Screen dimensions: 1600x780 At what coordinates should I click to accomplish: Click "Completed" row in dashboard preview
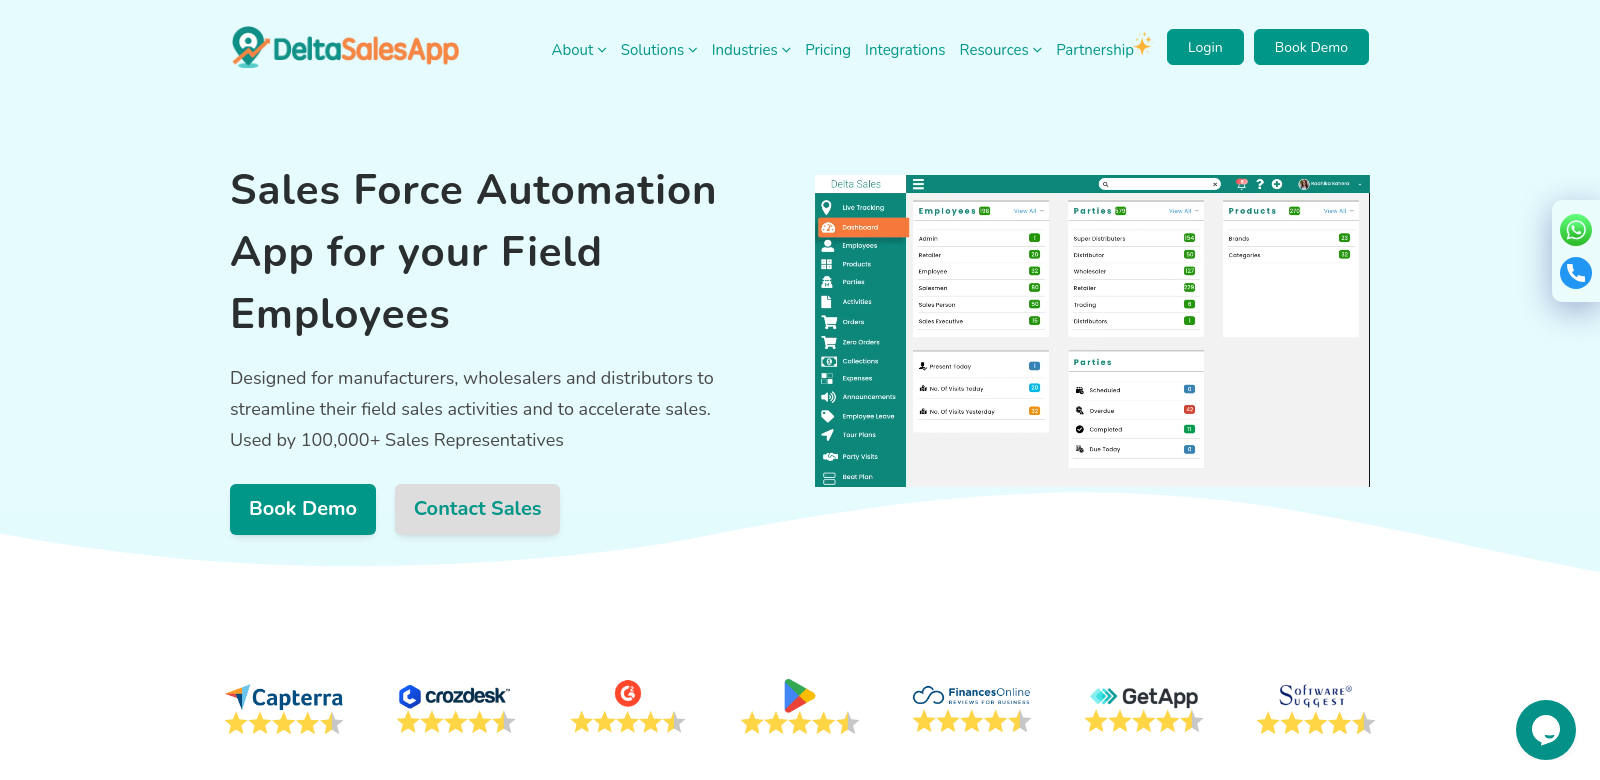point(1134,429)
